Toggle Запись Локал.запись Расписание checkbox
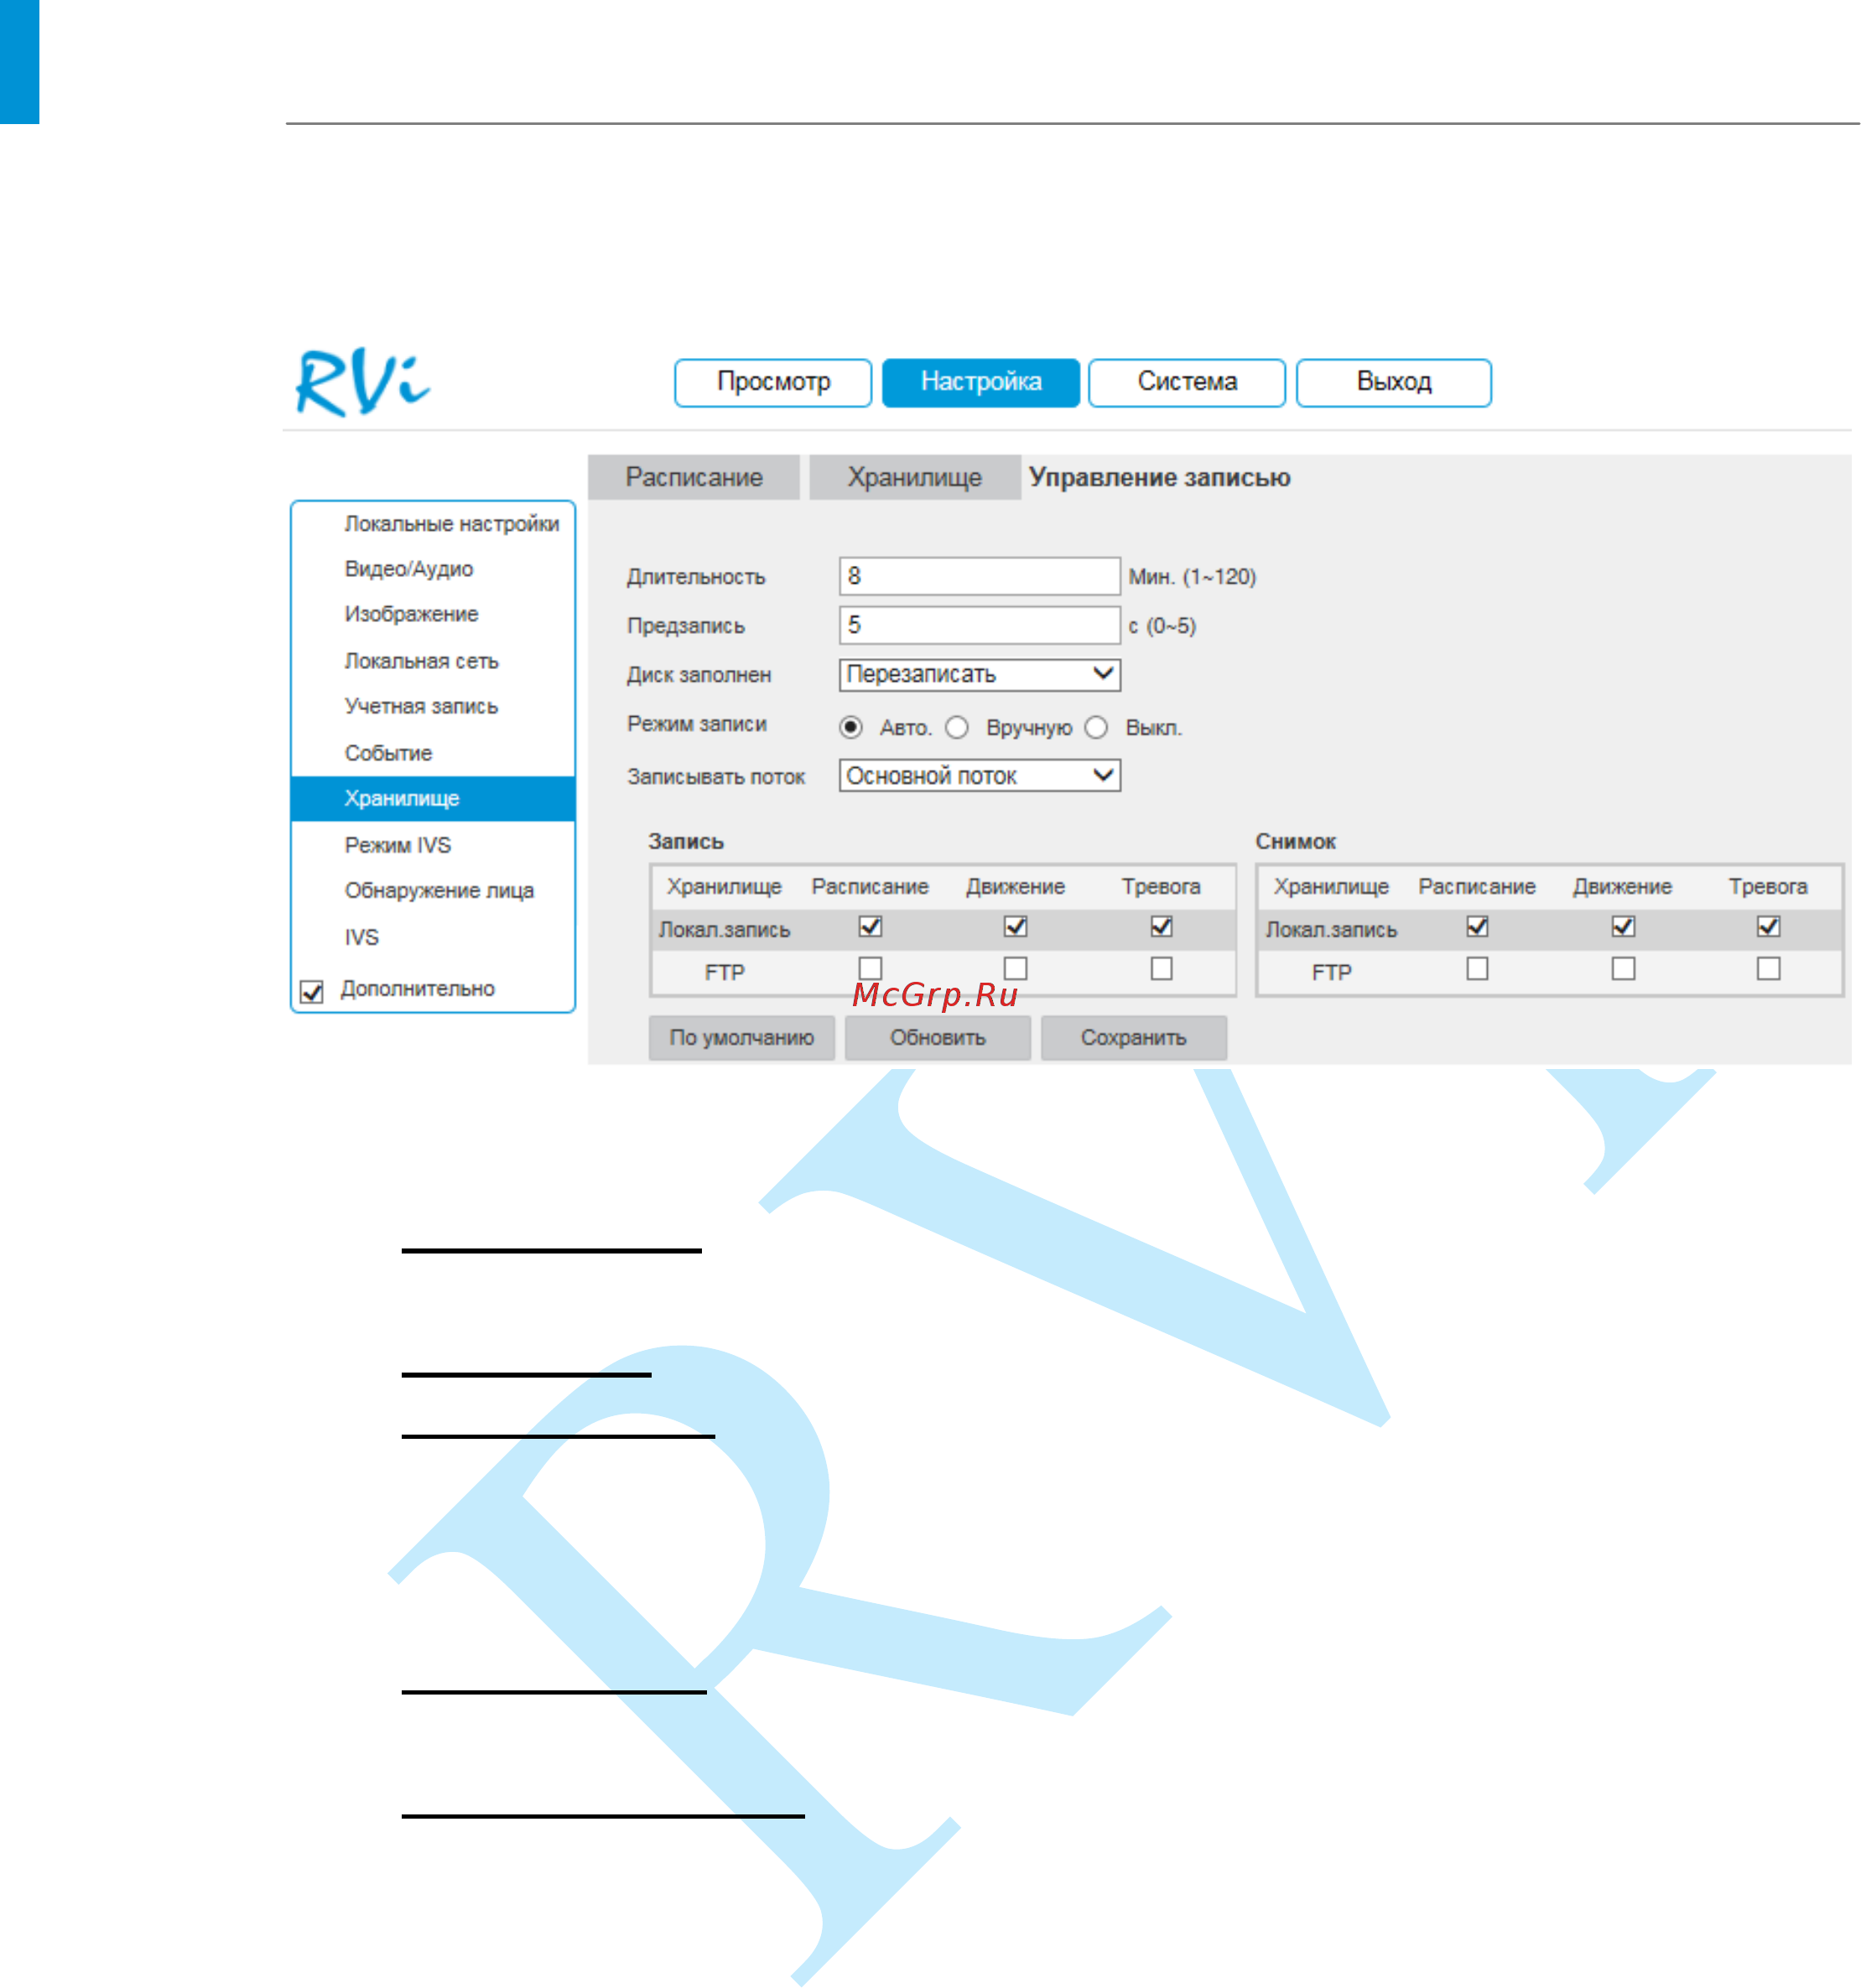Screen dimensions: 1861x1988 point(870,927)
